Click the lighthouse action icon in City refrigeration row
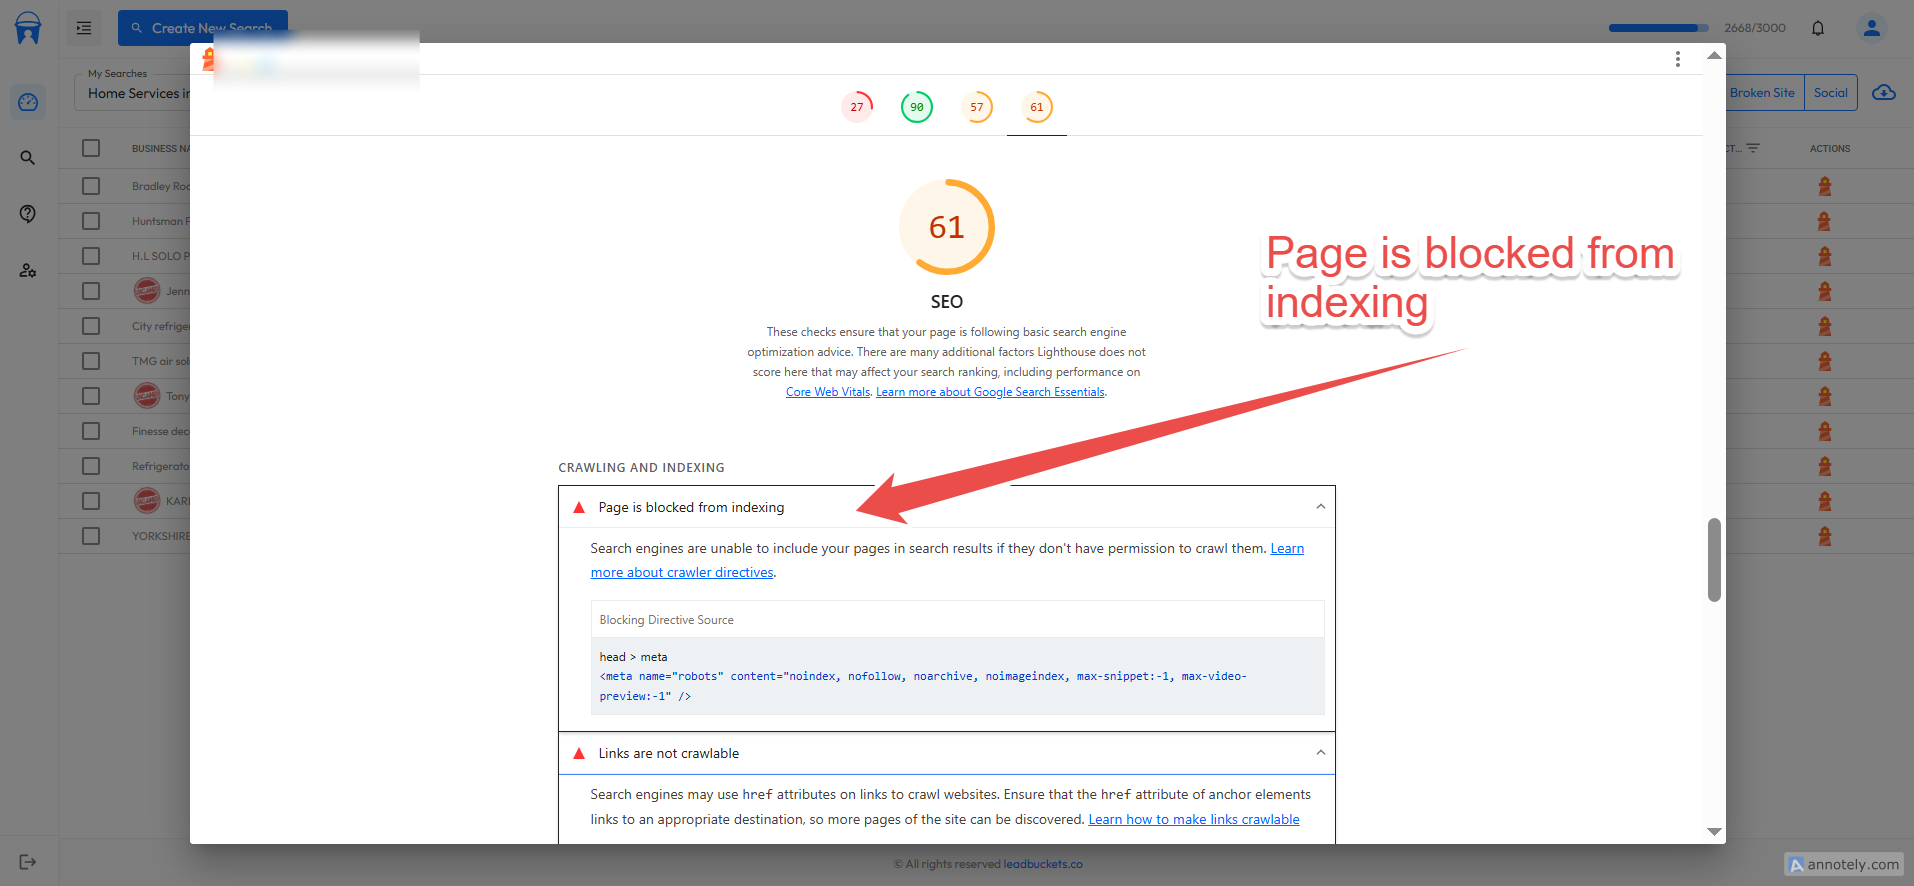Screen dimensions: 1914x886 [1825, 326]
